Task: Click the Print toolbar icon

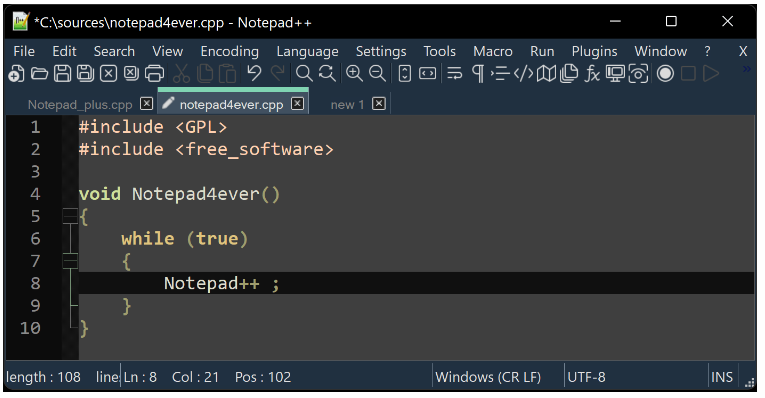Action: pyautogui.click(x=155, y=74)
